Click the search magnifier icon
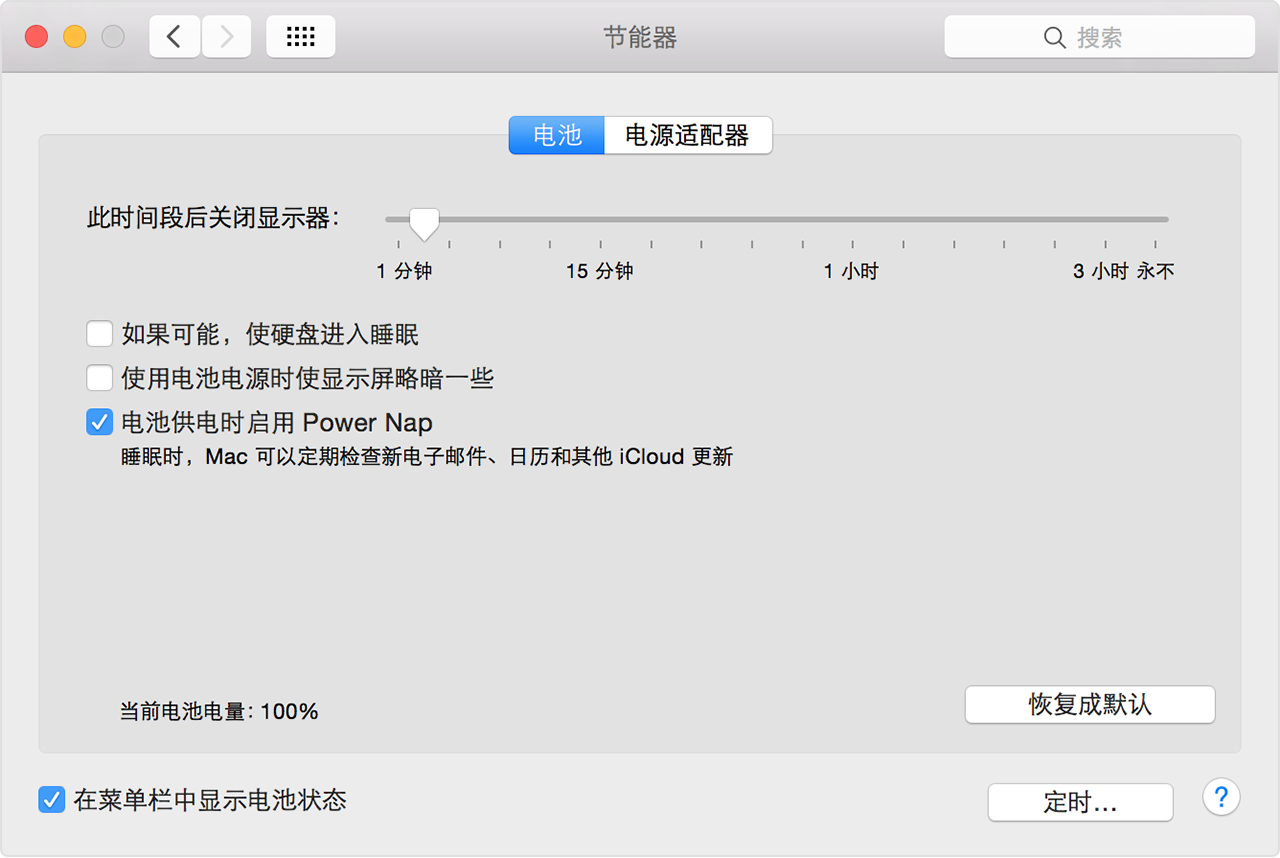Viewport: 1280px width, 858px height. tap(1055, 37)
